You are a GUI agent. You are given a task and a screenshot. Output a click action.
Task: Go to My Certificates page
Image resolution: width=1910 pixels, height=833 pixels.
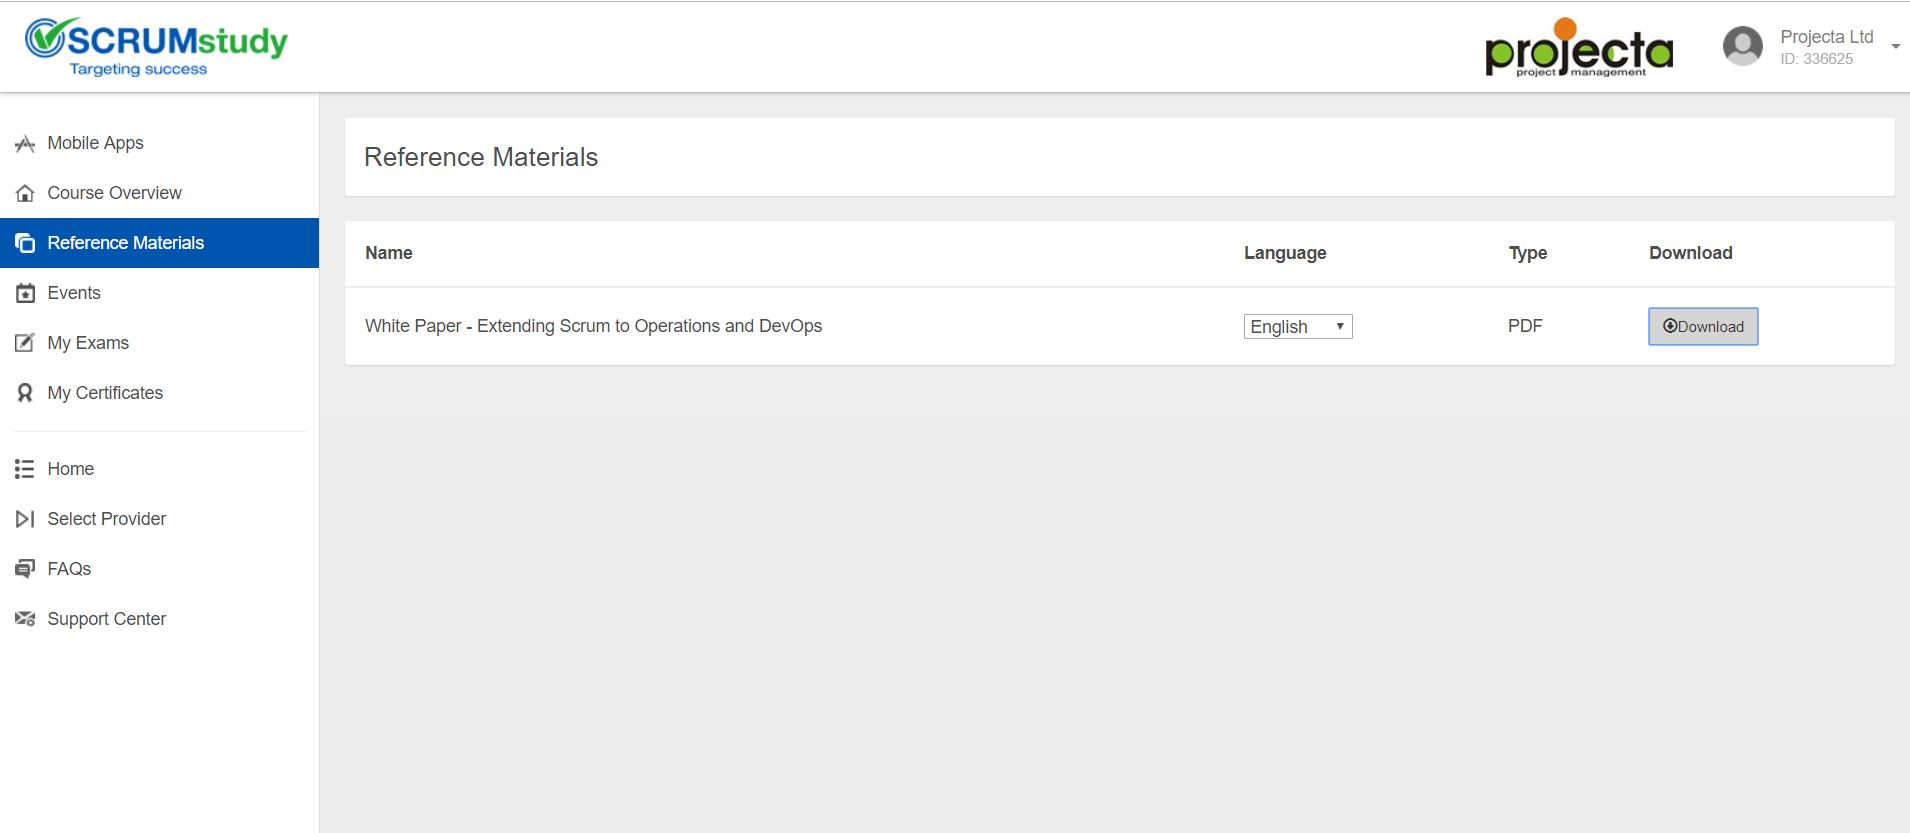point(105,393)
